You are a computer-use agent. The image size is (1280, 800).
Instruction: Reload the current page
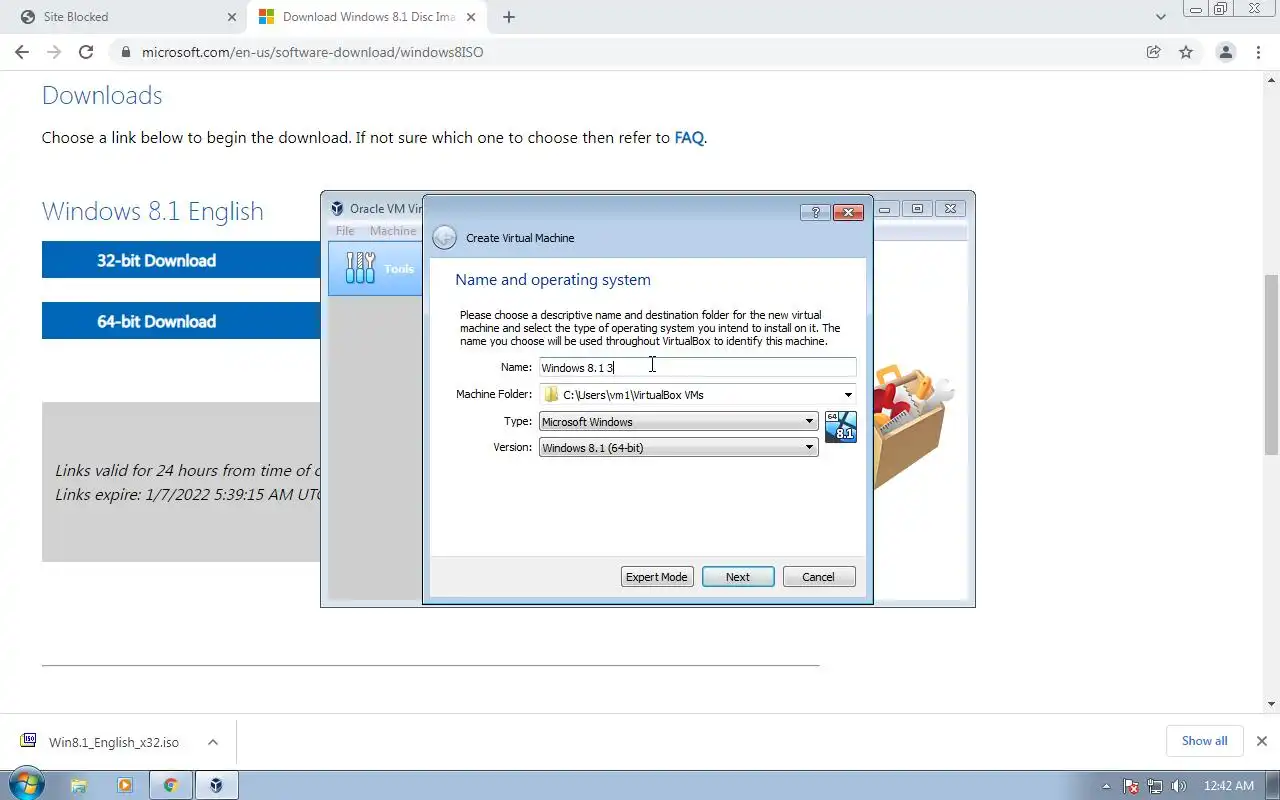tap(86, 52)
